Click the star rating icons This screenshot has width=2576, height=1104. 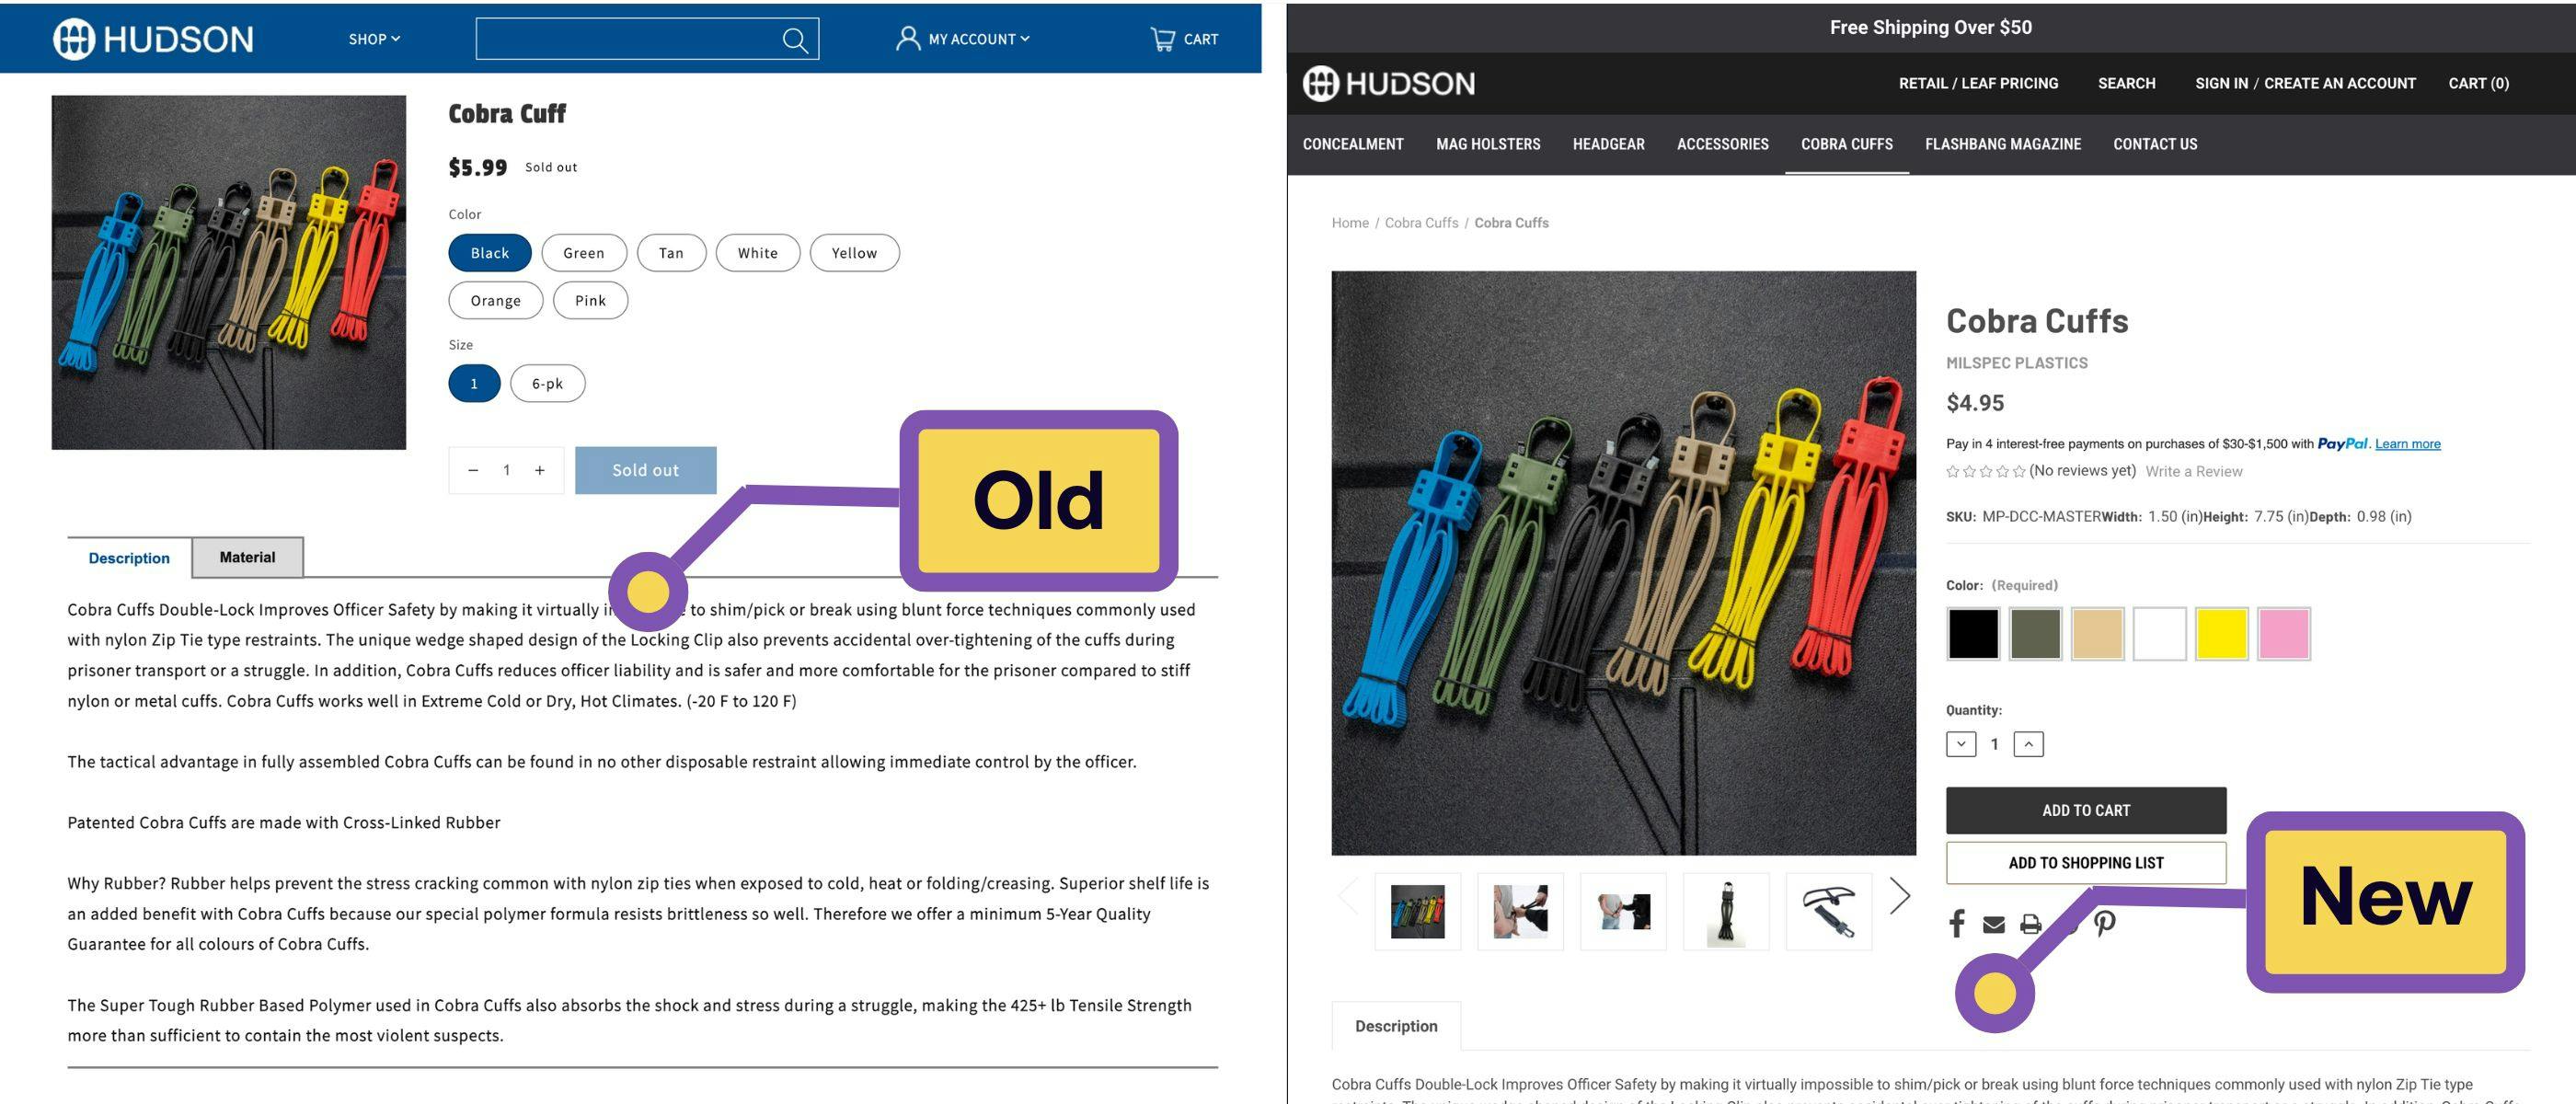tap(1985, 471)
